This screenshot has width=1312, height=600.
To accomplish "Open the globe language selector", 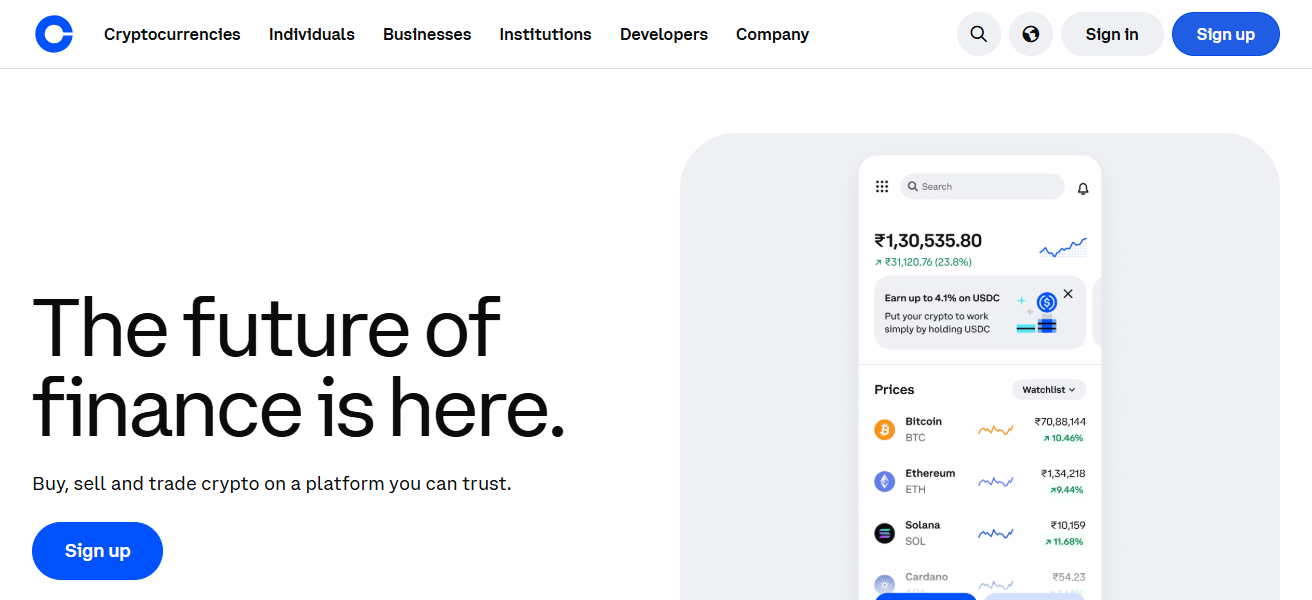I will 1030,33.
